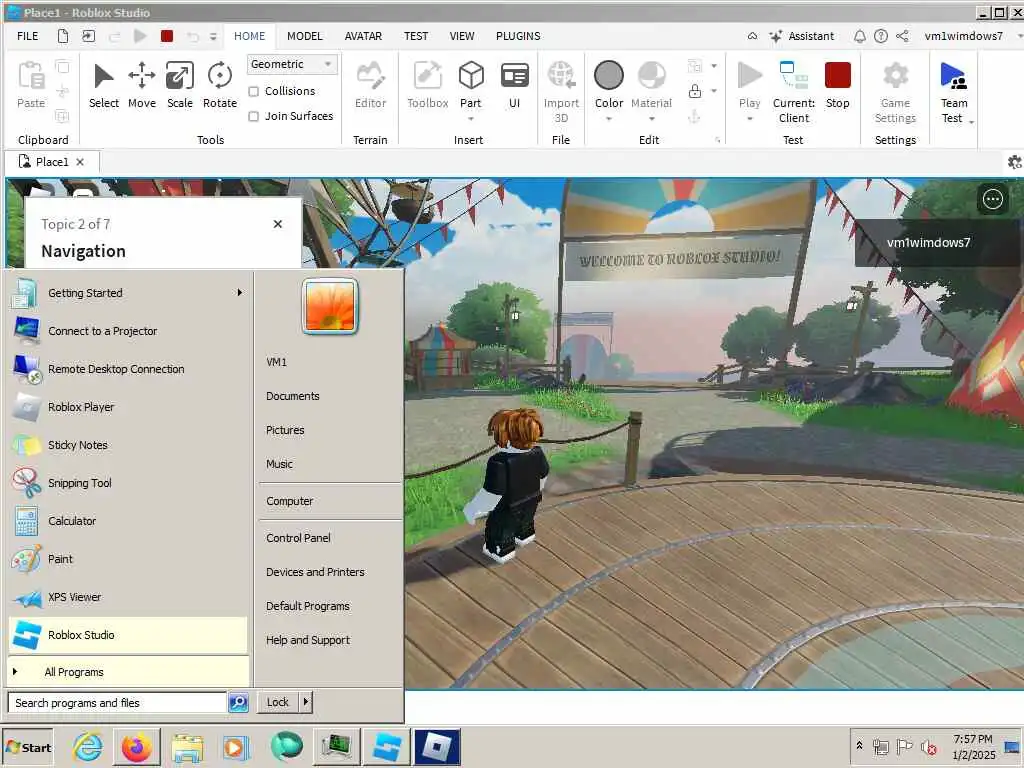Choose the Rotate tool
This screenshot has width=1024, height=768.
[219, 85]
